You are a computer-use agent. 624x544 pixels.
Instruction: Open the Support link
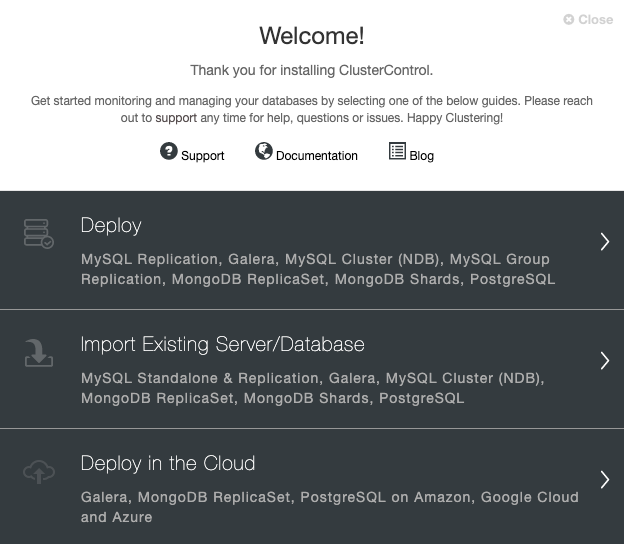(x=203, y=156)
